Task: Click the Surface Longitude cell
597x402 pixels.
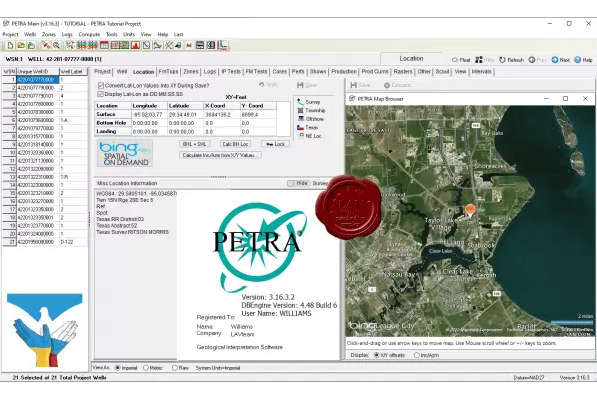Action: tap(149, 114)
